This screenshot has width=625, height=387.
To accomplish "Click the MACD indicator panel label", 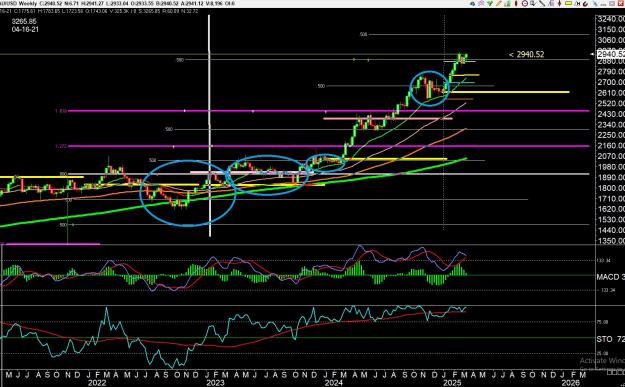I will (x=610, y=277).
